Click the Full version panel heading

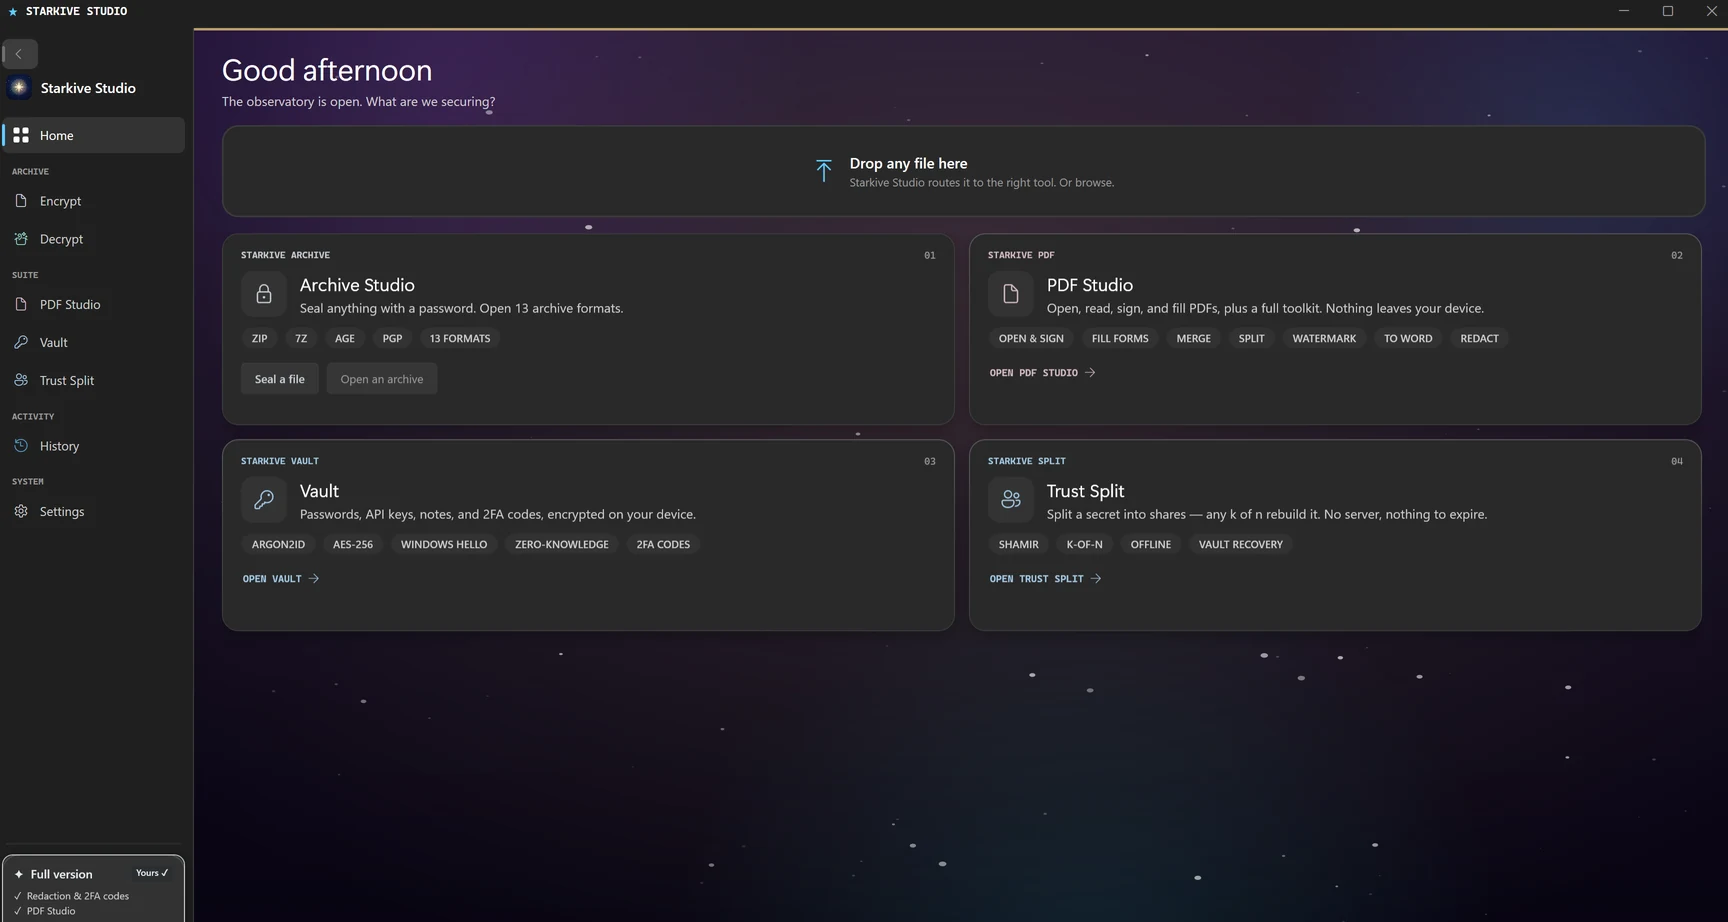point(61,874)
